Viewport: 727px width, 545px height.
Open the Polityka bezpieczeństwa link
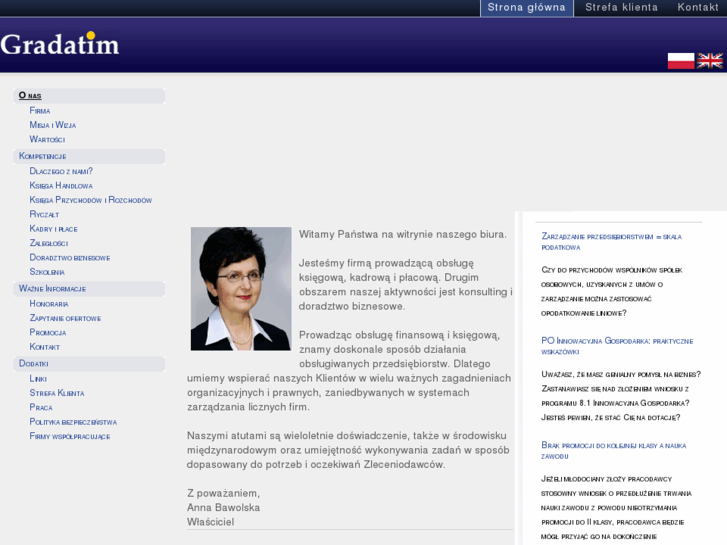click(73, 422)
